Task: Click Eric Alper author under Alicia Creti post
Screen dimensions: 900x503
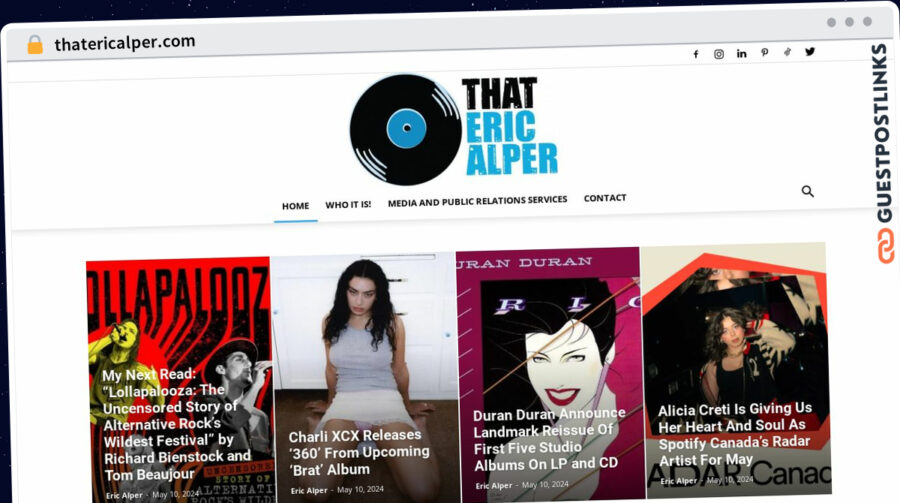Action: (x=678, y=481)
